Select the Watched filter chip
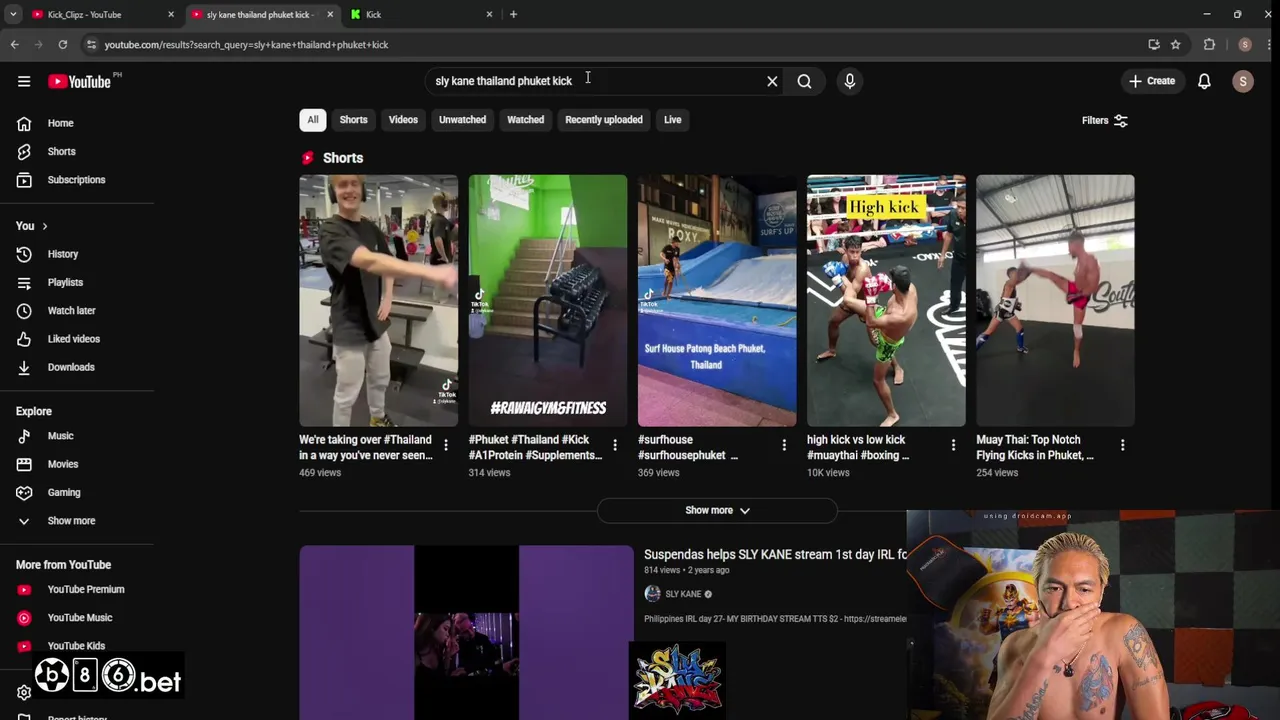This screenshot has width=1280, height=720. (x=525, y=120)
